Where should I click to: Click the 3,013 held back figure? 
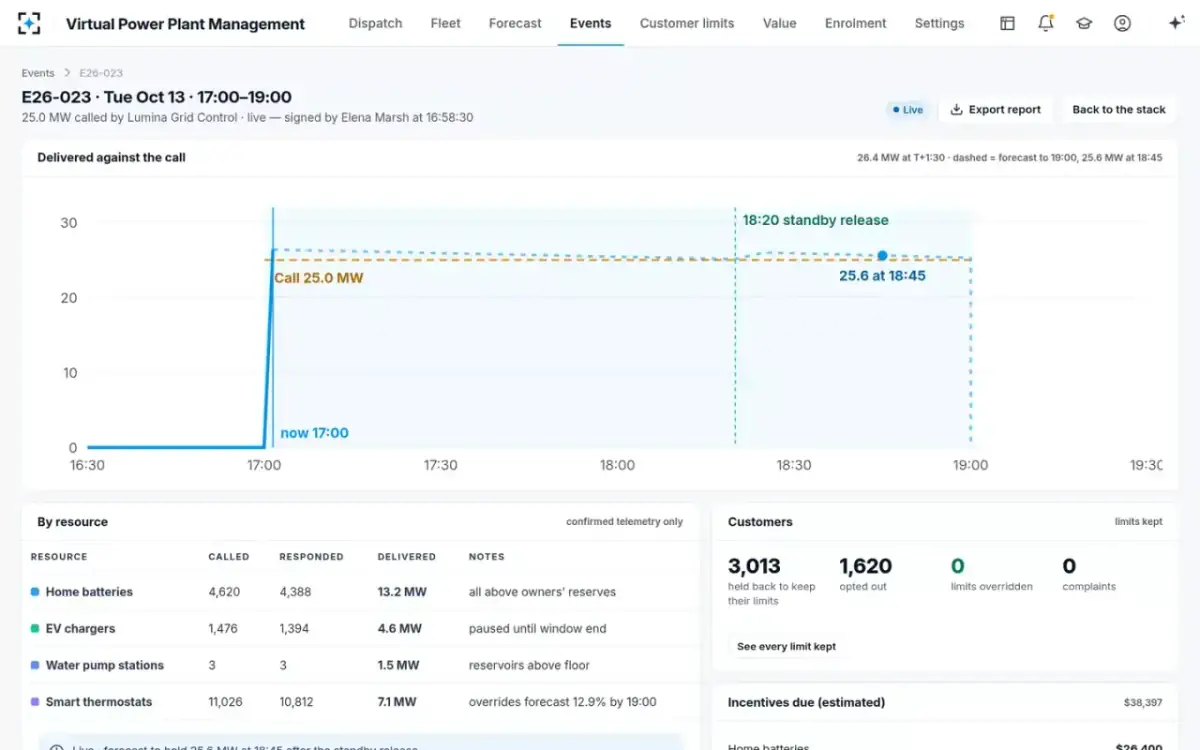pyautogui.click(x=754, y=566)
